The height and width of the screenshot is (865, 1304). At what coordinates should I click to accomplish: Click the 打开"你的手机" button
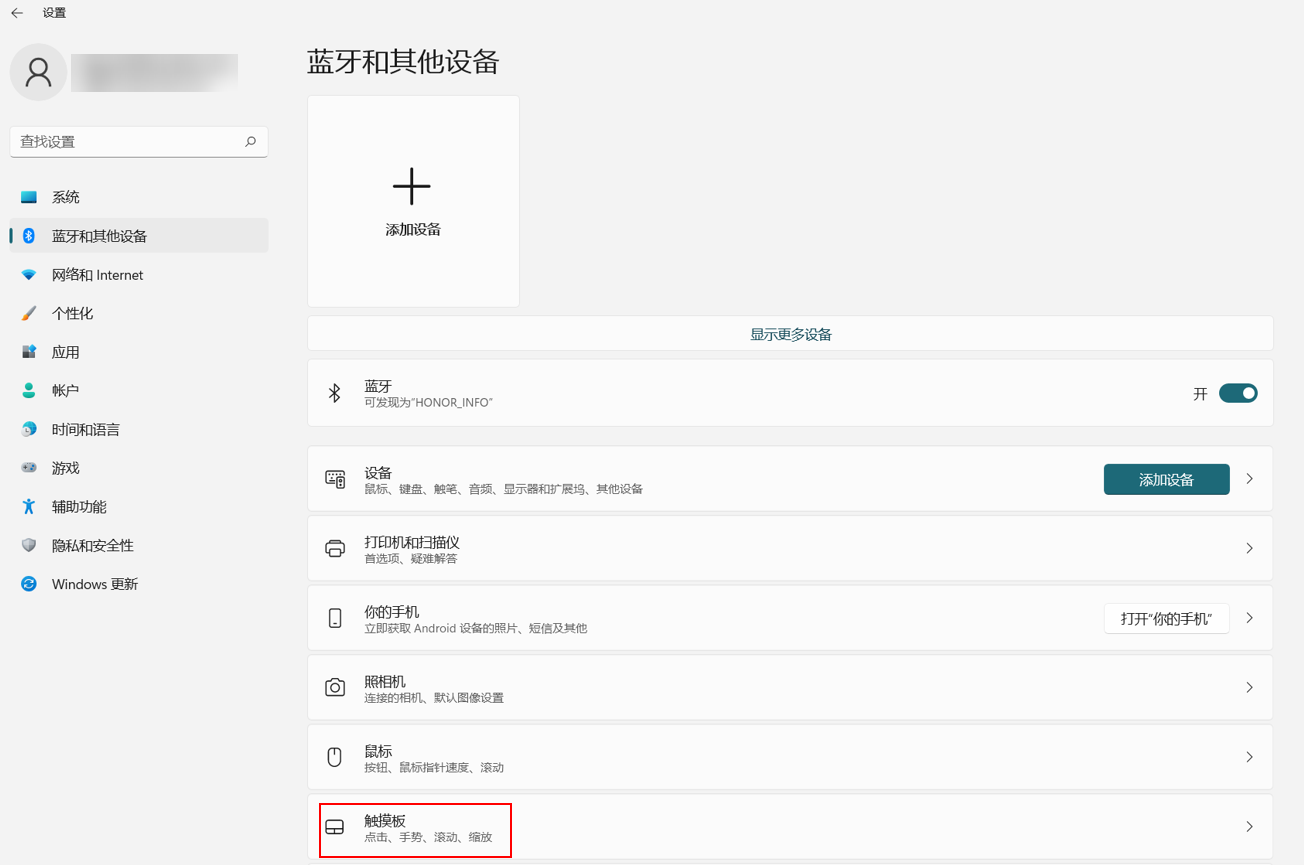coord(1166,618)
